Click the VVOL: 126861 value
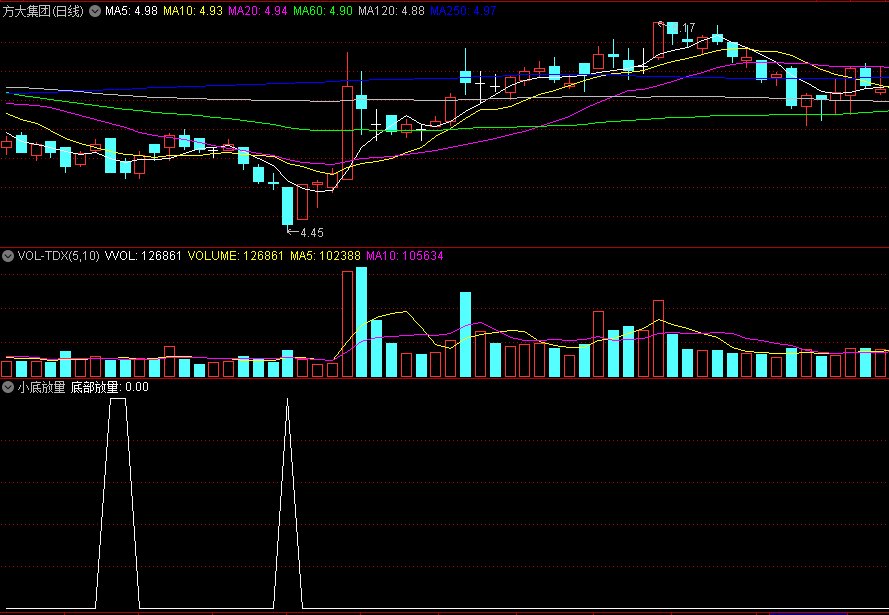889x615 pixels. (x=143, y=256)
